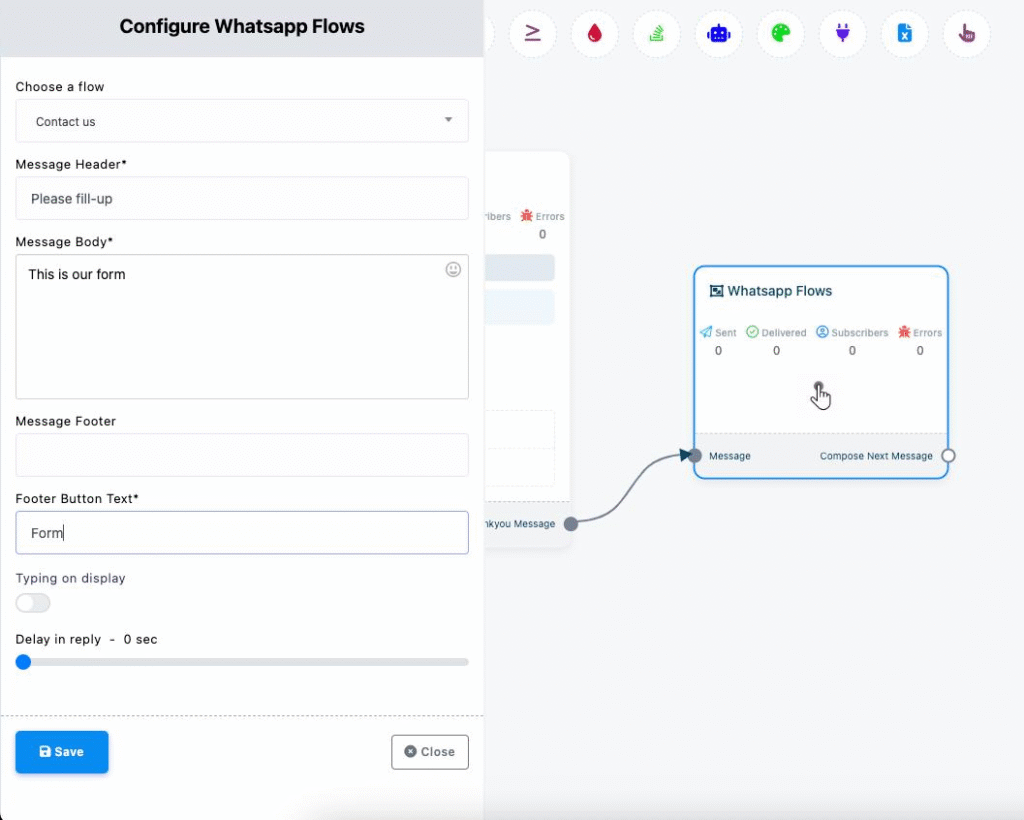Focus the Message Header input field
This screenshot has height=820, width=1024.
(242, 198)
